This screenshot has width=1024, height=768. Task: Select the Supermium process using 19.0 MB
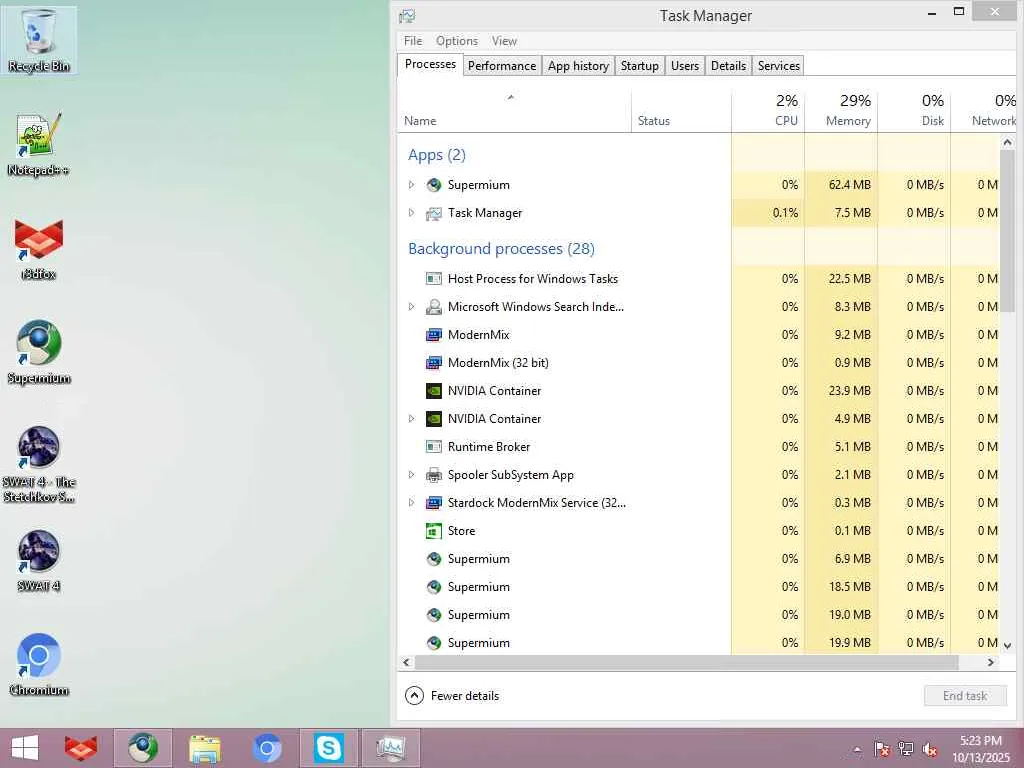click(x=698, y=615)
